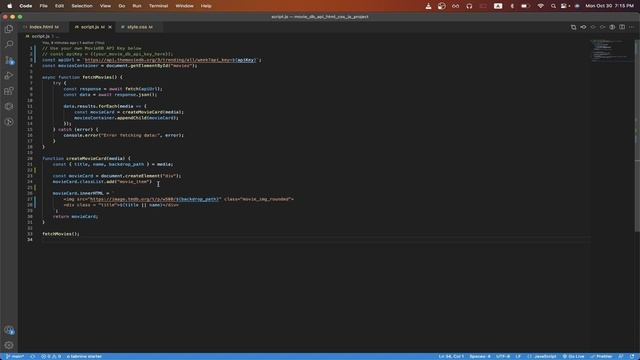Click the notifications bell in status bar

[632, 356]
